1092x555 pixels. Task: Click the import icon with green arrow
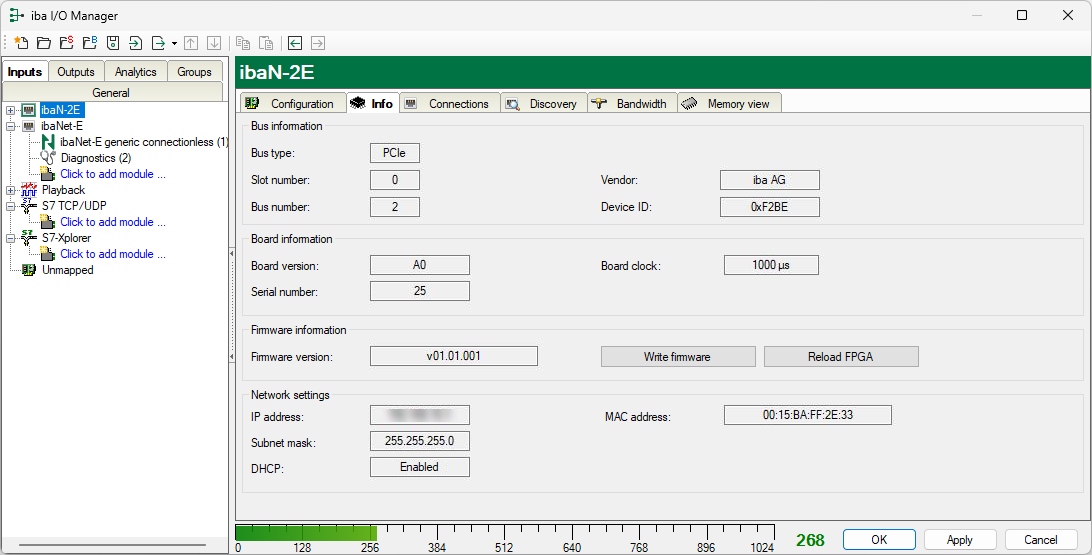(x=135, y=43)
